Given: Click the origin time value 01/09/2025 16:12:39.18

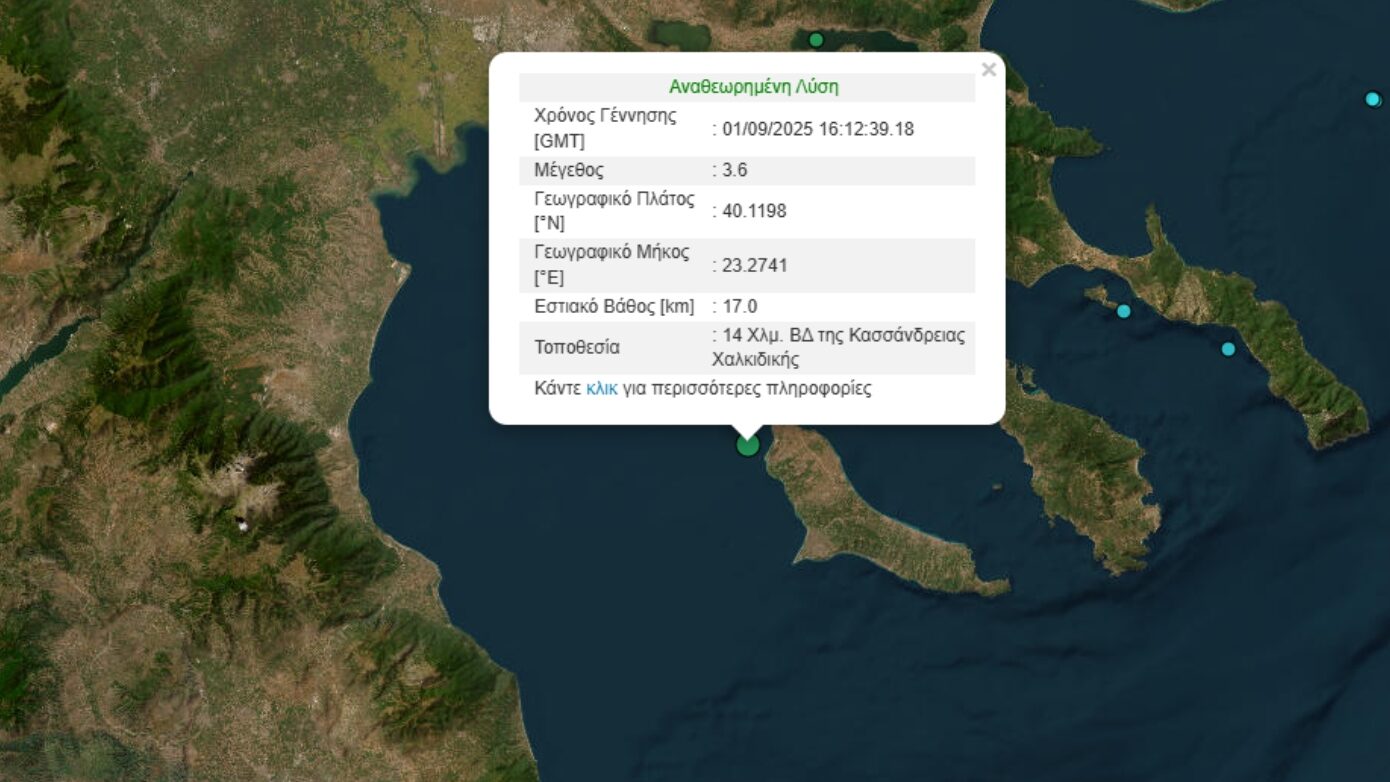Looking at the screenshot, I should tap(818, 129).
